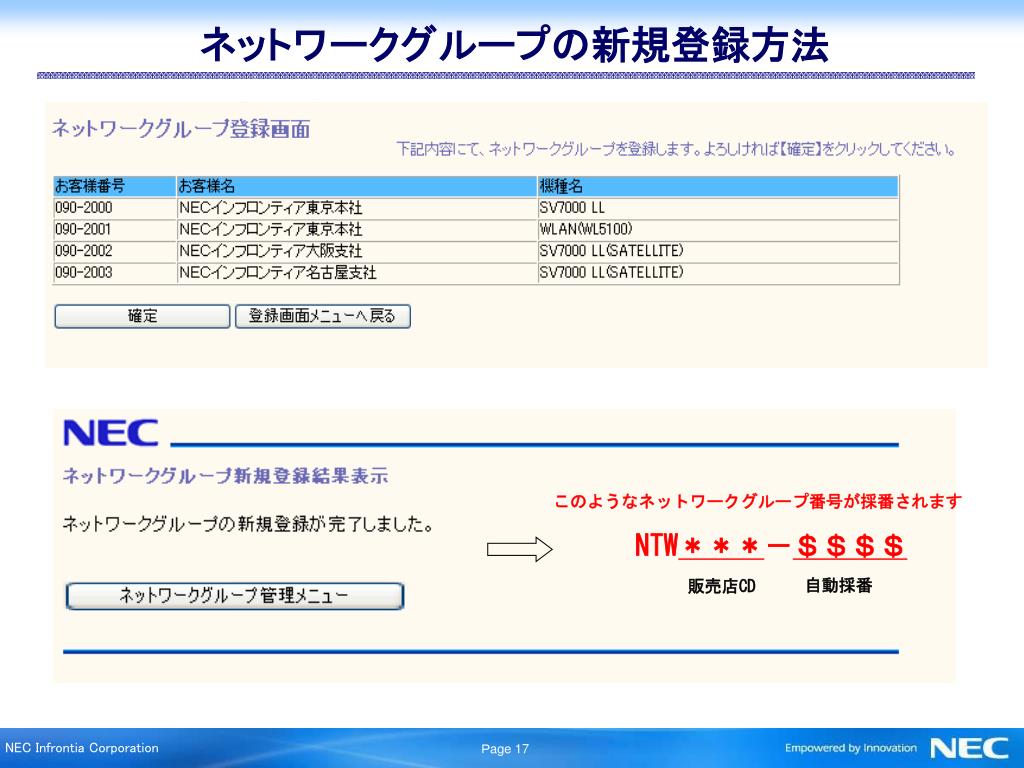Select NECインフロンティア名古屋支社 customer name cell

[x=357, y=273]
